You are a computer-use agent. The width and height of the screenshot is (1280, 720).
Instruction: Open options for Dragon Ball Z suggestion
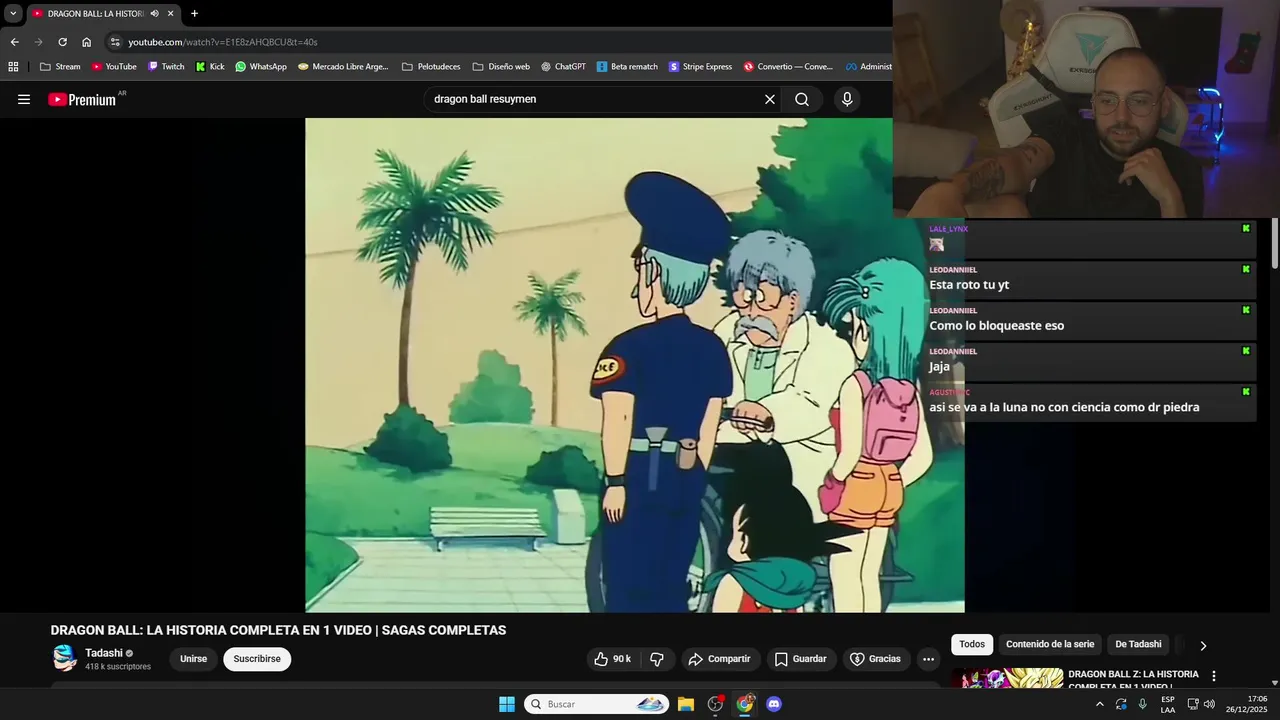(x=1214, y=676)
